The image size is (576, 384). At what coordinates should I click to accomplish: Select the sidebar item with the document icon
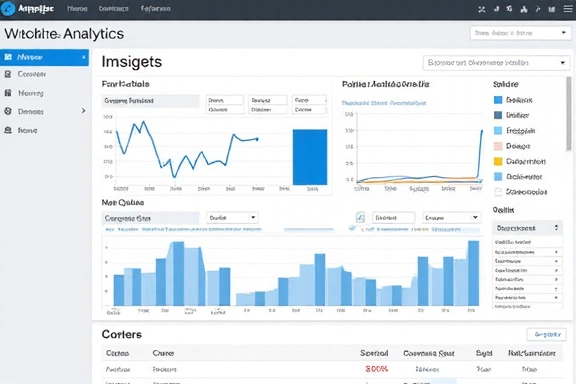point(44,74)
